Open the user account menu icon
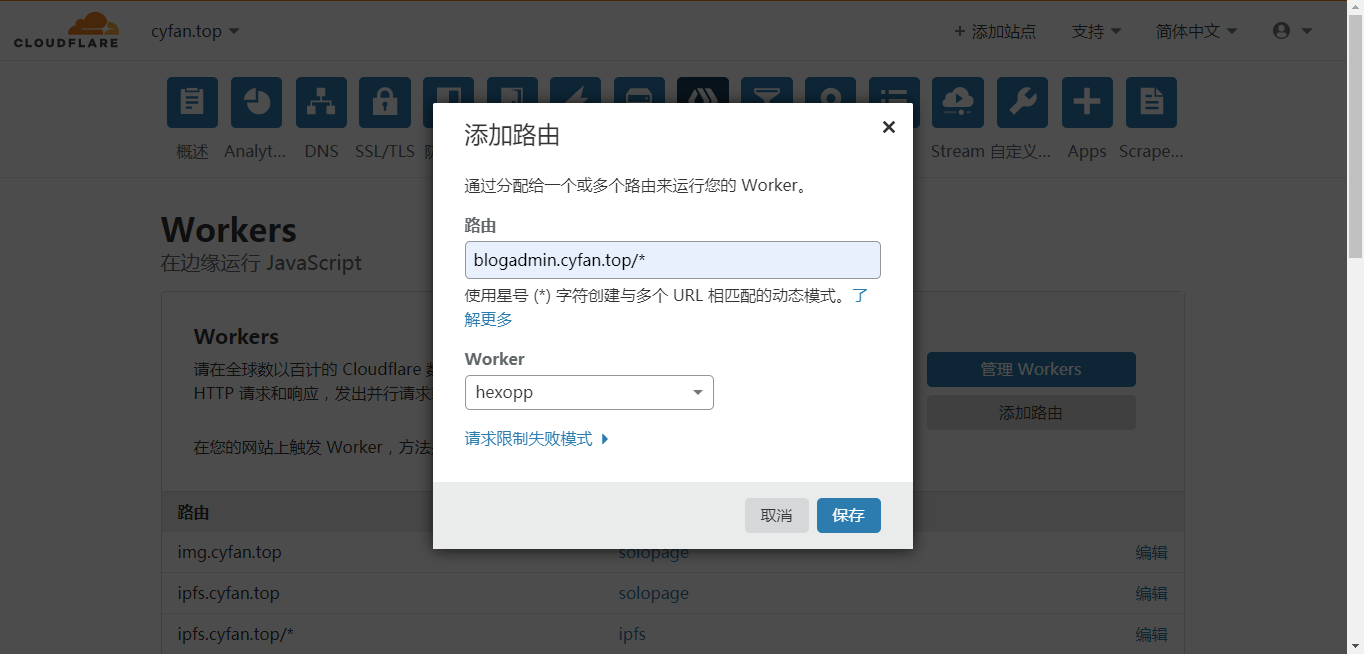Viewport: 1364px width, 654px height. point(1292,31)
